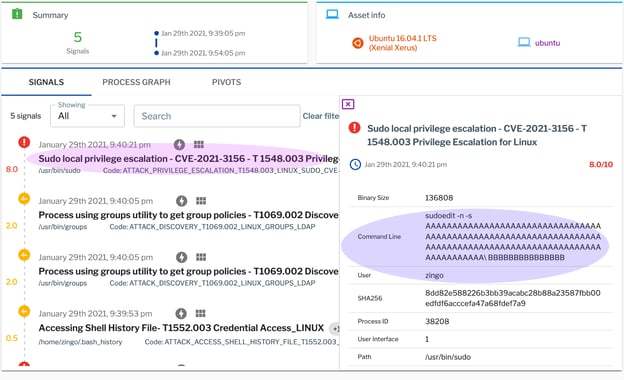Click the User value zingo

[434, 275]
